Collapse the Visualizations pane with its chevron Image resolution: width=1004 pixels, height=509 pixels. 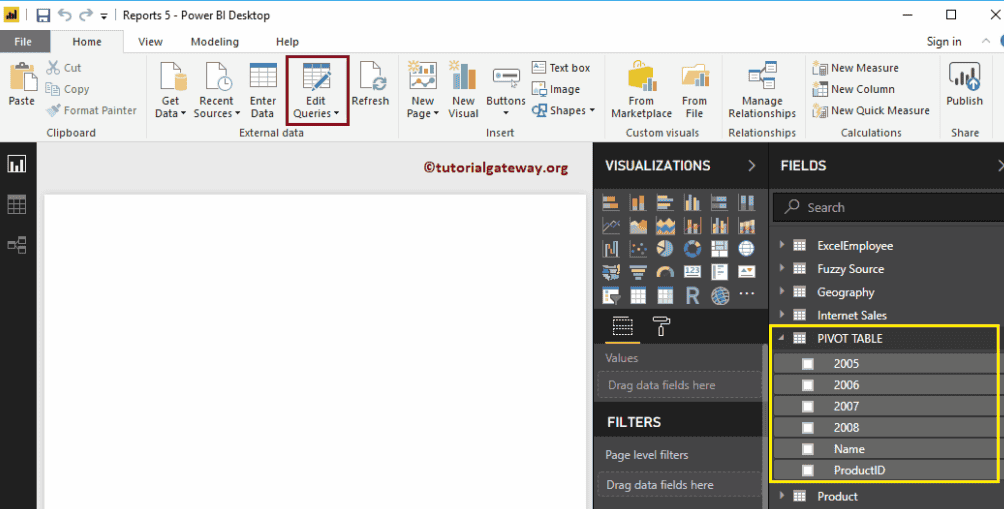pos(752,166)
